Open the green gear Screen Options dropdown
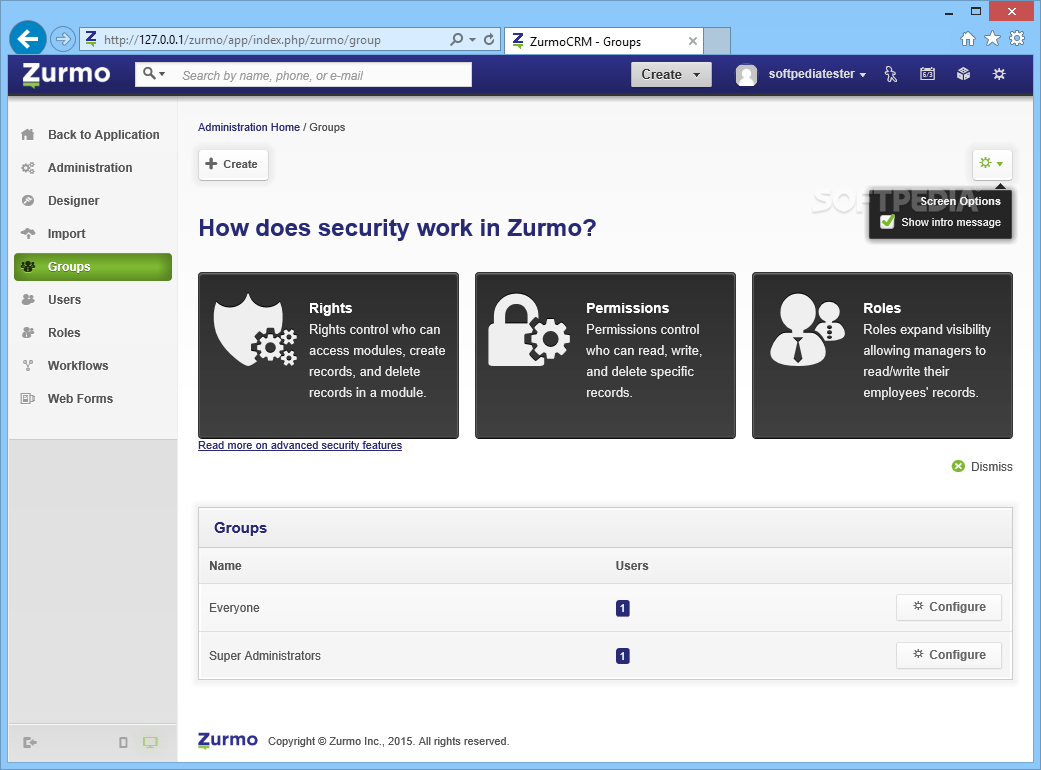1041x770 pixels. coord(992,164)
